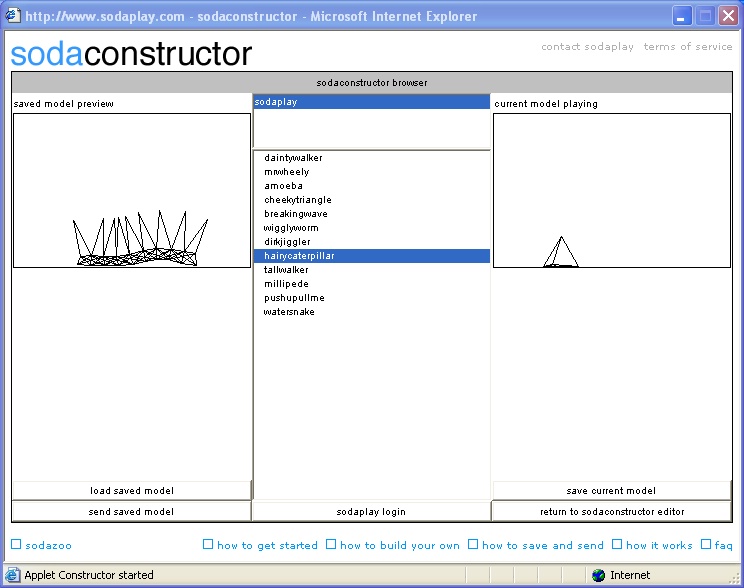Click the load saved model button
Viewport: 744px width, 588px height.
click(x=132, y=491)
